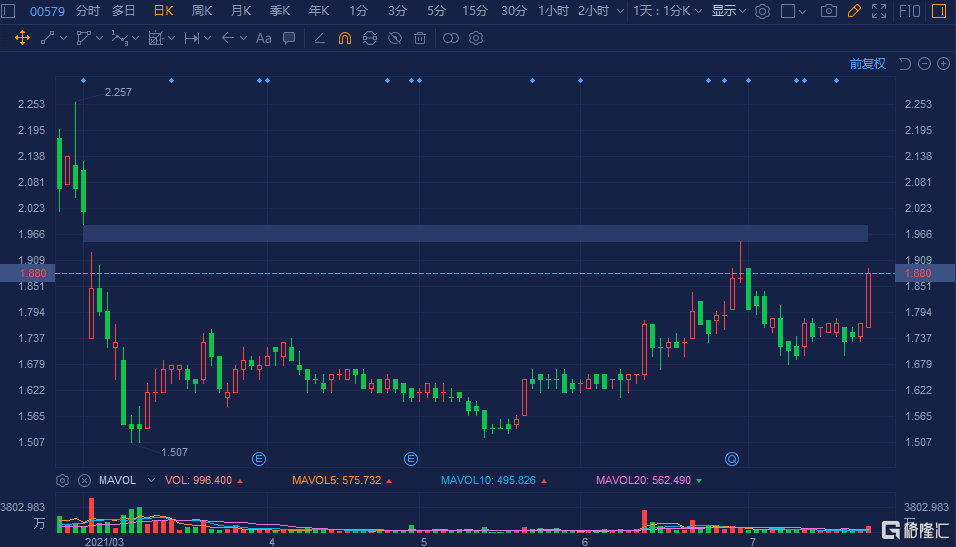The height and width of the screenshot is (547, 956).
Task: Click the orange pencil drawing icon
Action: tap(854, 11)
